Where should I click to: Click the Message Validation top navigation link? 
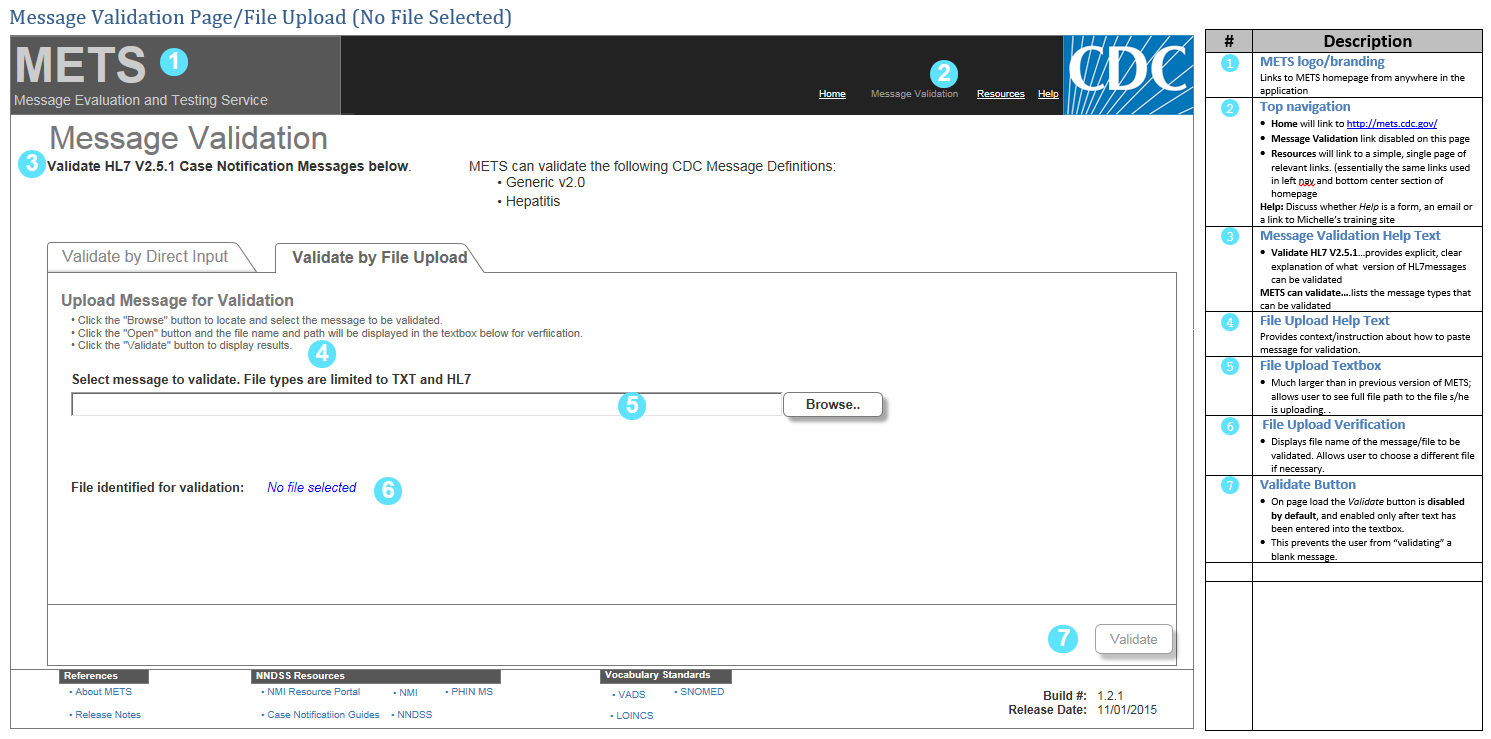(x=914, y=94)
